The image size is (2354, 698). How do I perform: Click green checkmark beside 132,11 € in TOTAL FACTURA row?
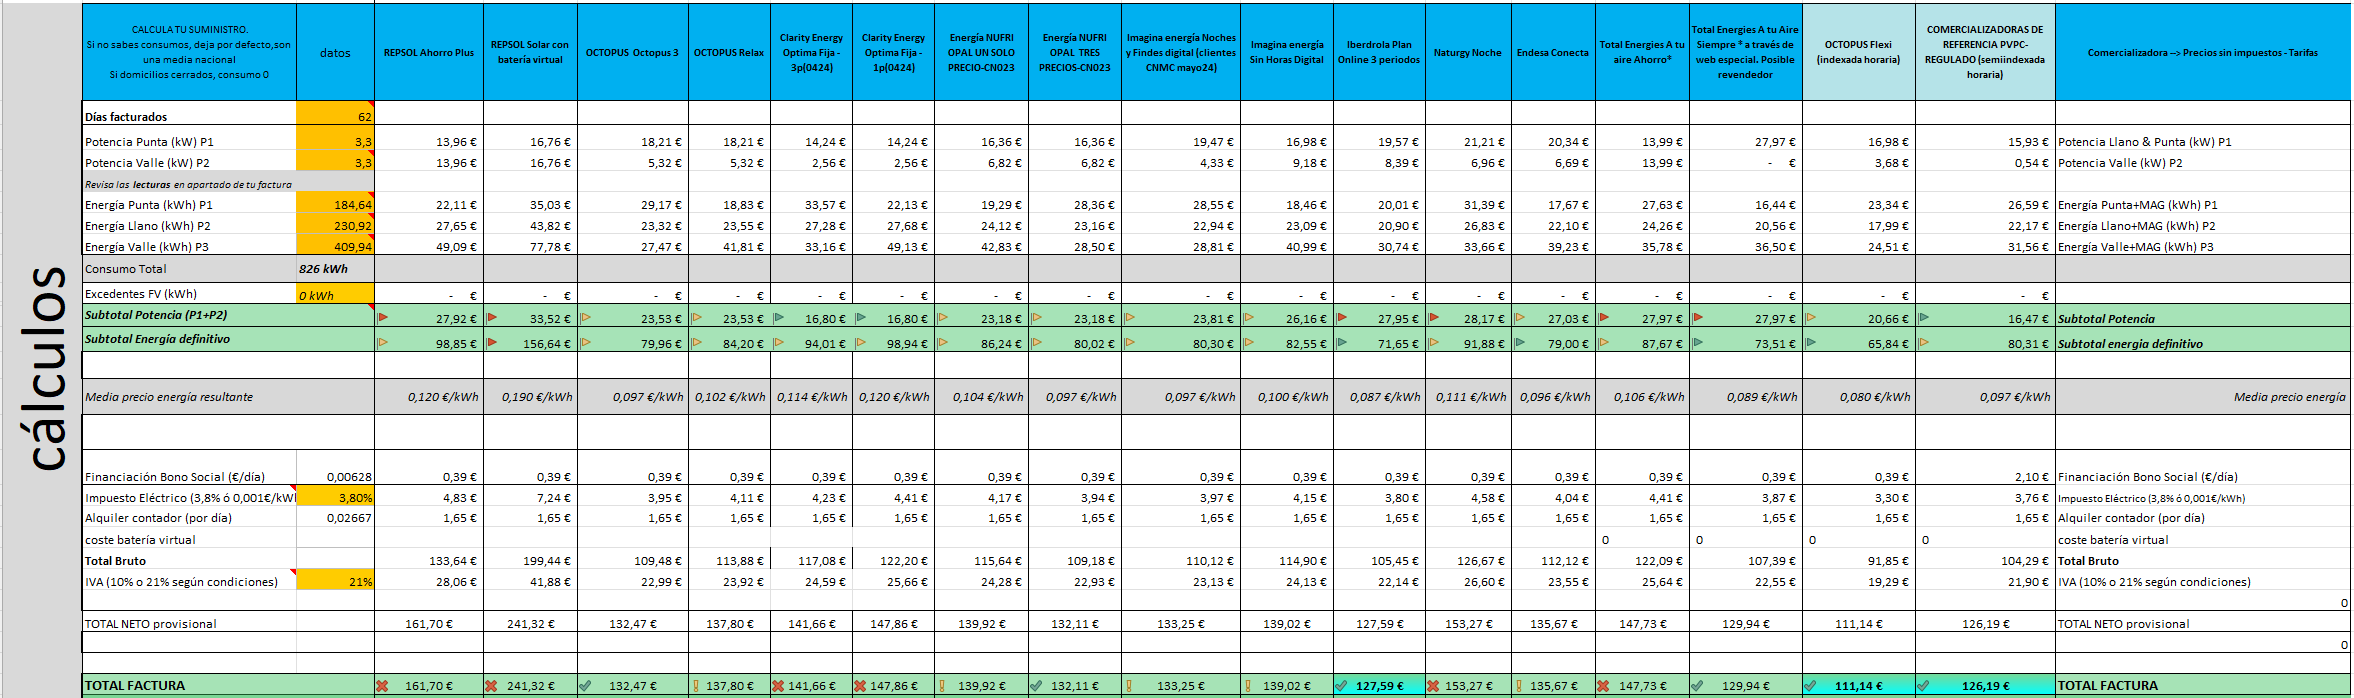coord(1036,686)
